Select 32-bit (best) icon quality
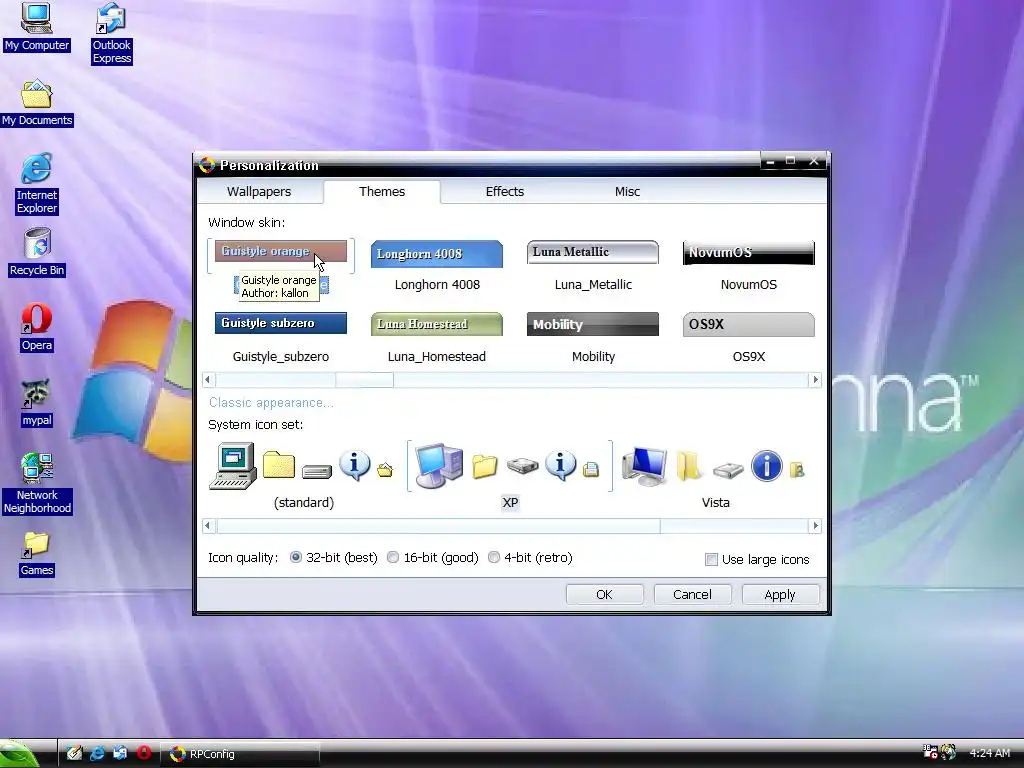The height and width of the screenshot is (768, 1024). pos(333,558)
